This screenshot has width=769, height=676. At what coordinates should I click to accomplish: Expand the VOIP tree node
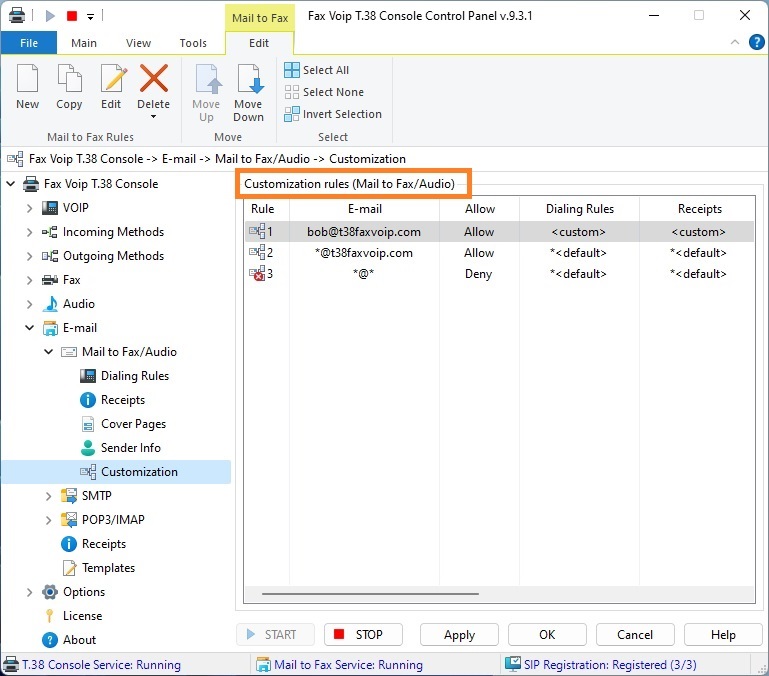pos(29,208)
